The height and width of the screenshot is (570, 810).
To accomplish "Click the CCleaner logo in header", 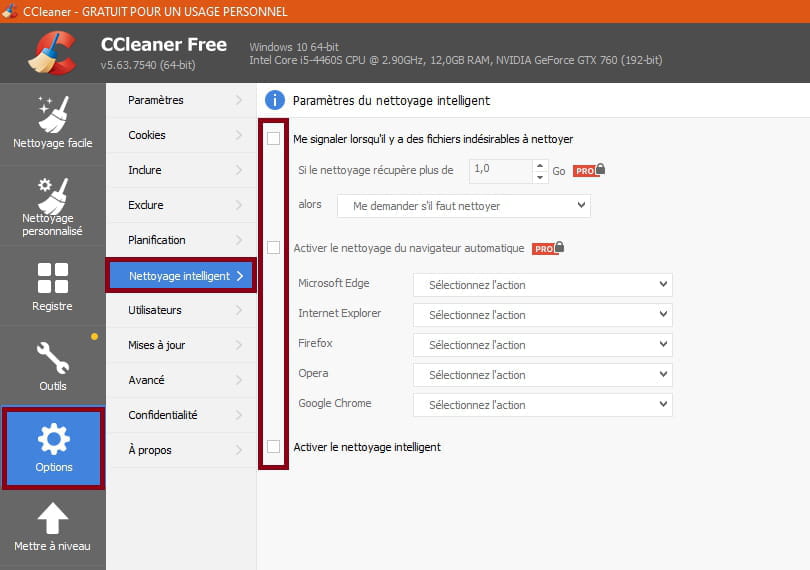I will pos(53,53).
